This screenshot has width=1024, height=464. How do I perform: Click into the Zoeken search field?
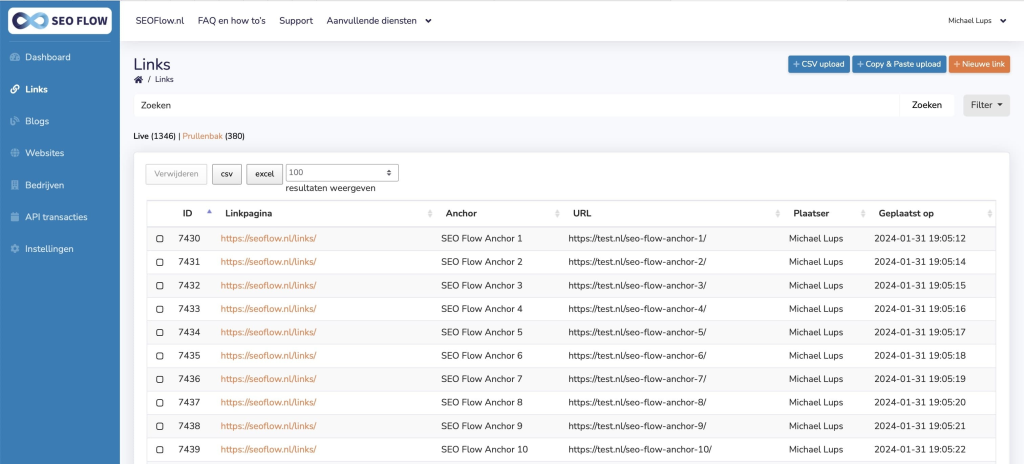pos(516,105)
